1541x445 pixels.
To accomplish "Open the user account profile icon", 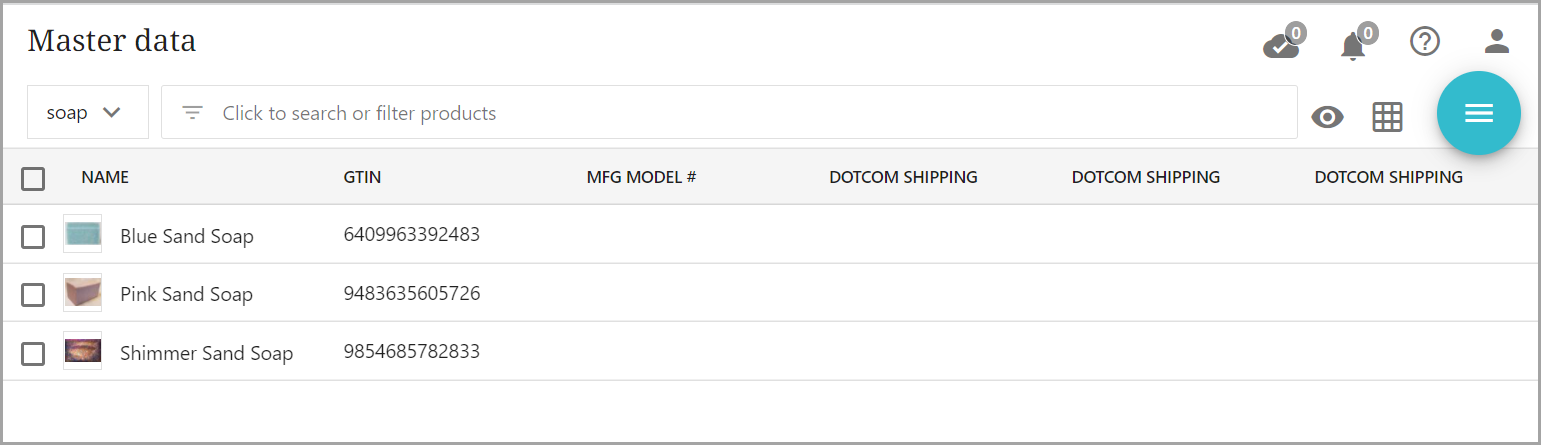I will [x=1496, y=42].
